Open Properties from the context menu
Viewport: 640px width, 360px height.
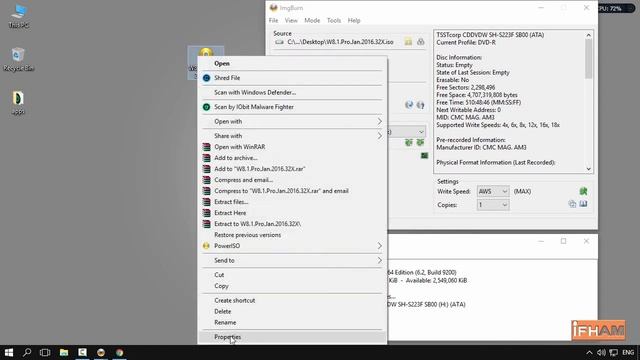(x=292, y=337)
